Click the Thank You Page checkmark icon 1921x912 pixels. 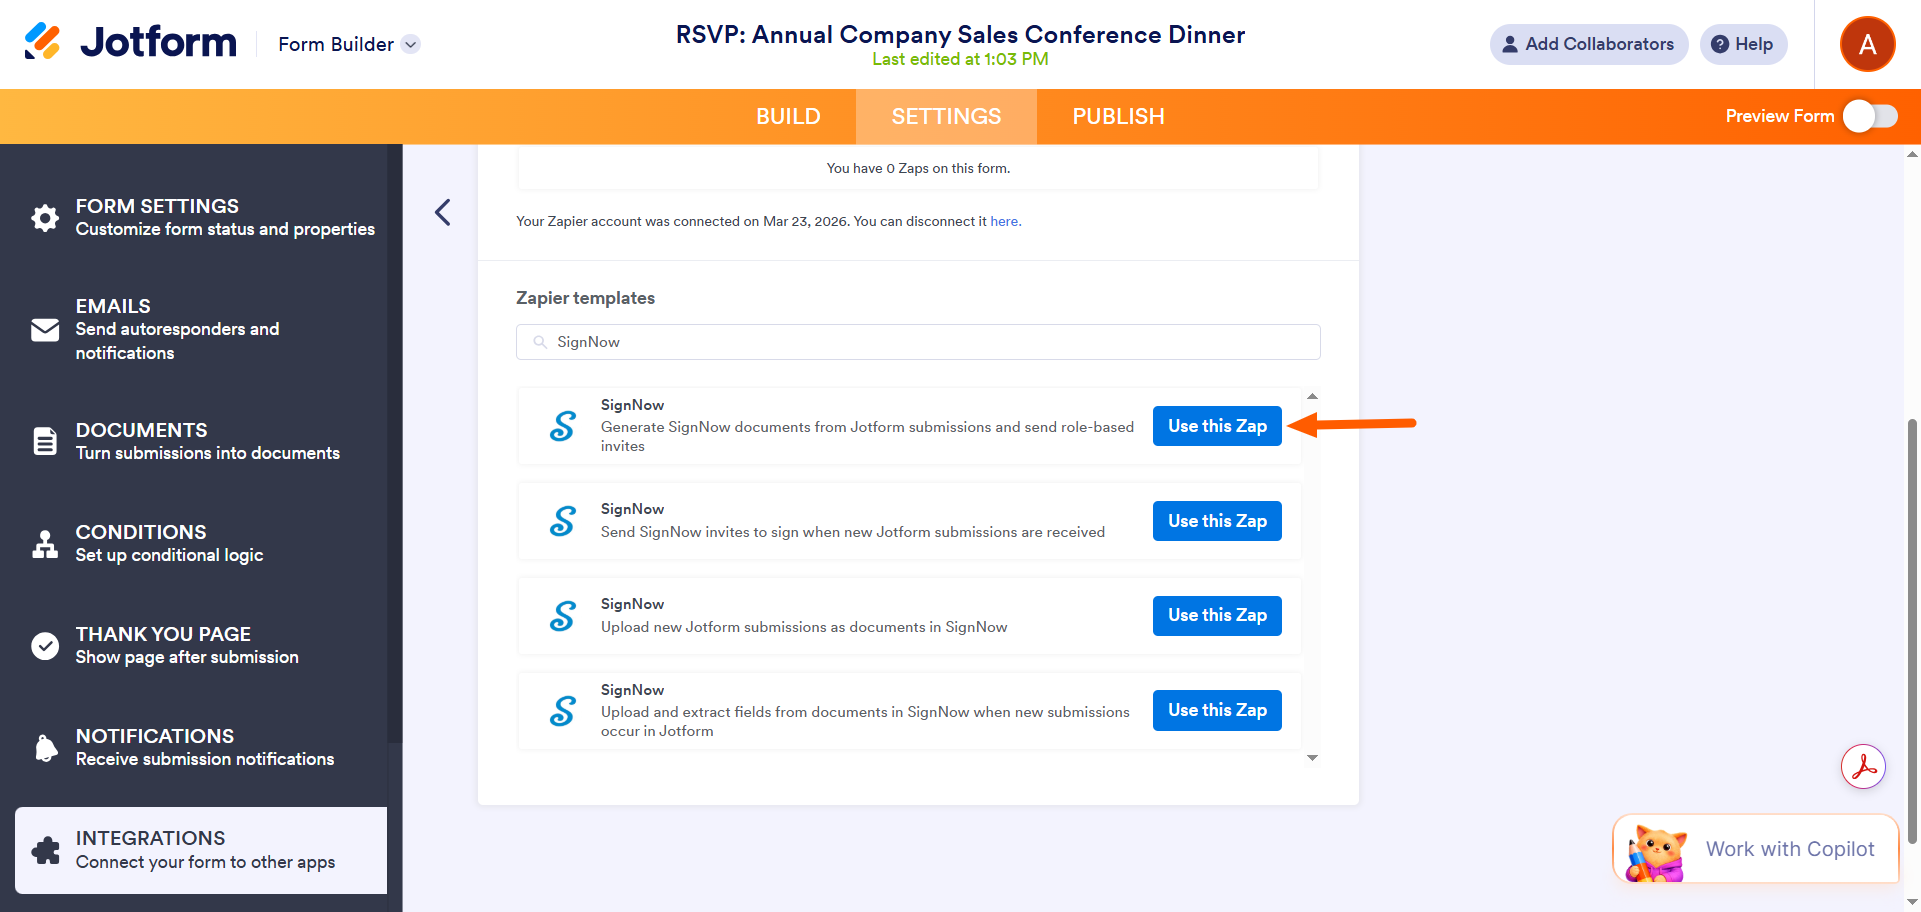coord(45,646)
